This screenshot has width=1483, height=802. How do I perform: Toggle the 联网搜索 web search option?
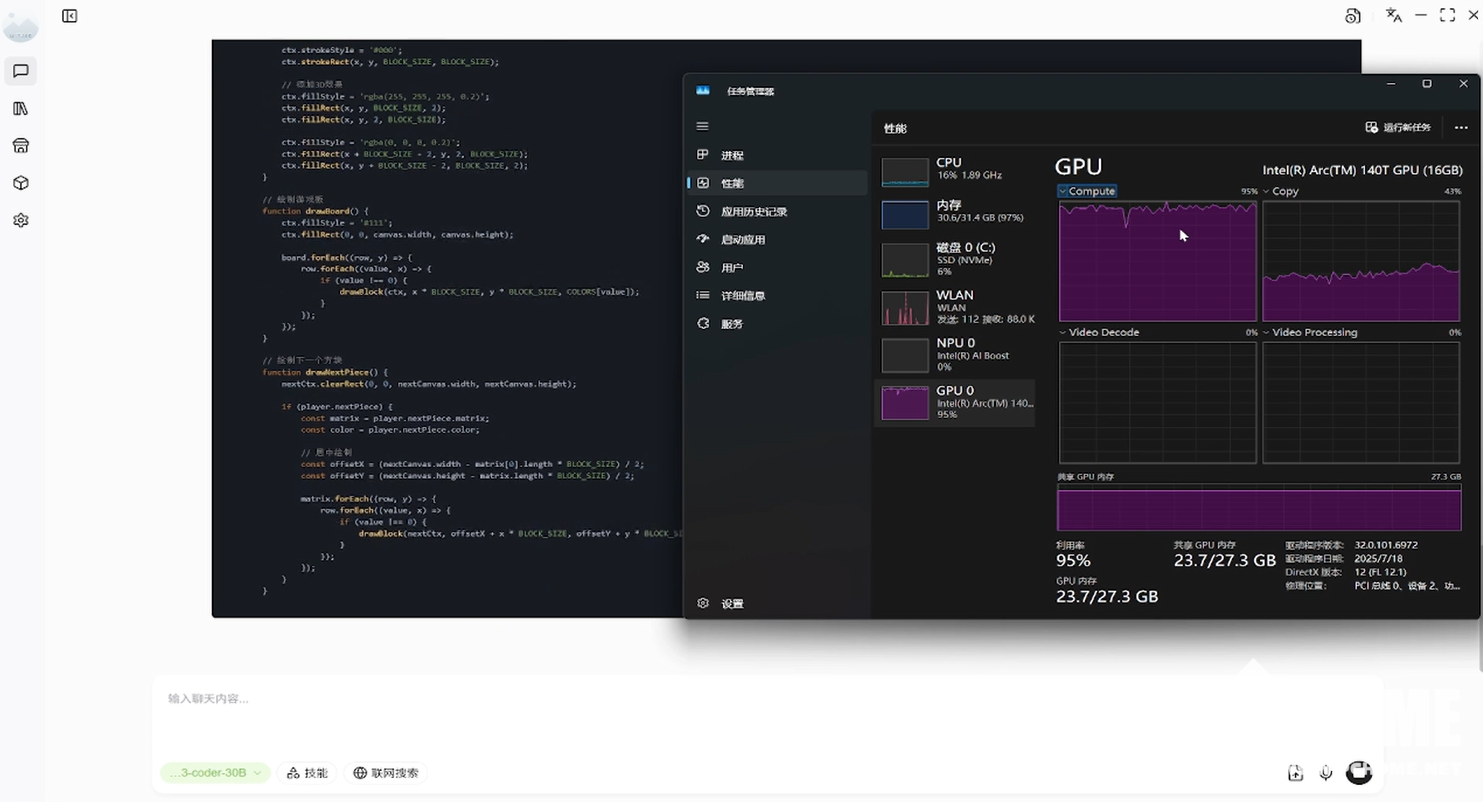[x=386, y=773]
